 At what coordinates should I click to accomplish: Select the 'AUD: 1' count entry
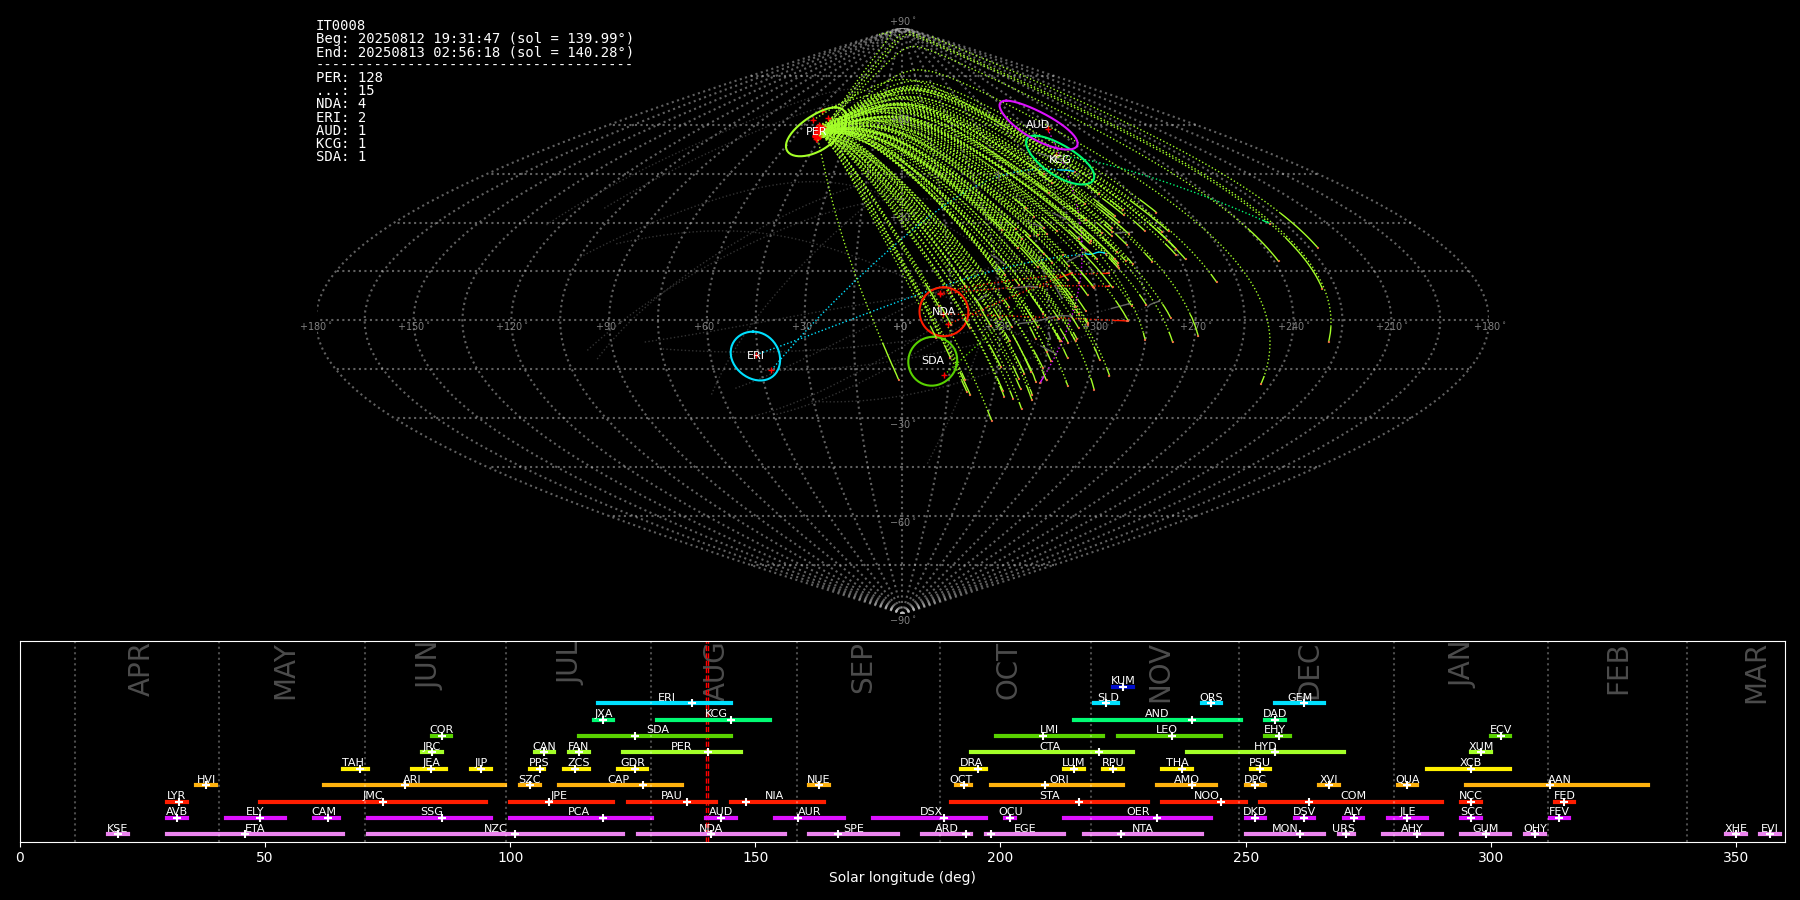341,131
